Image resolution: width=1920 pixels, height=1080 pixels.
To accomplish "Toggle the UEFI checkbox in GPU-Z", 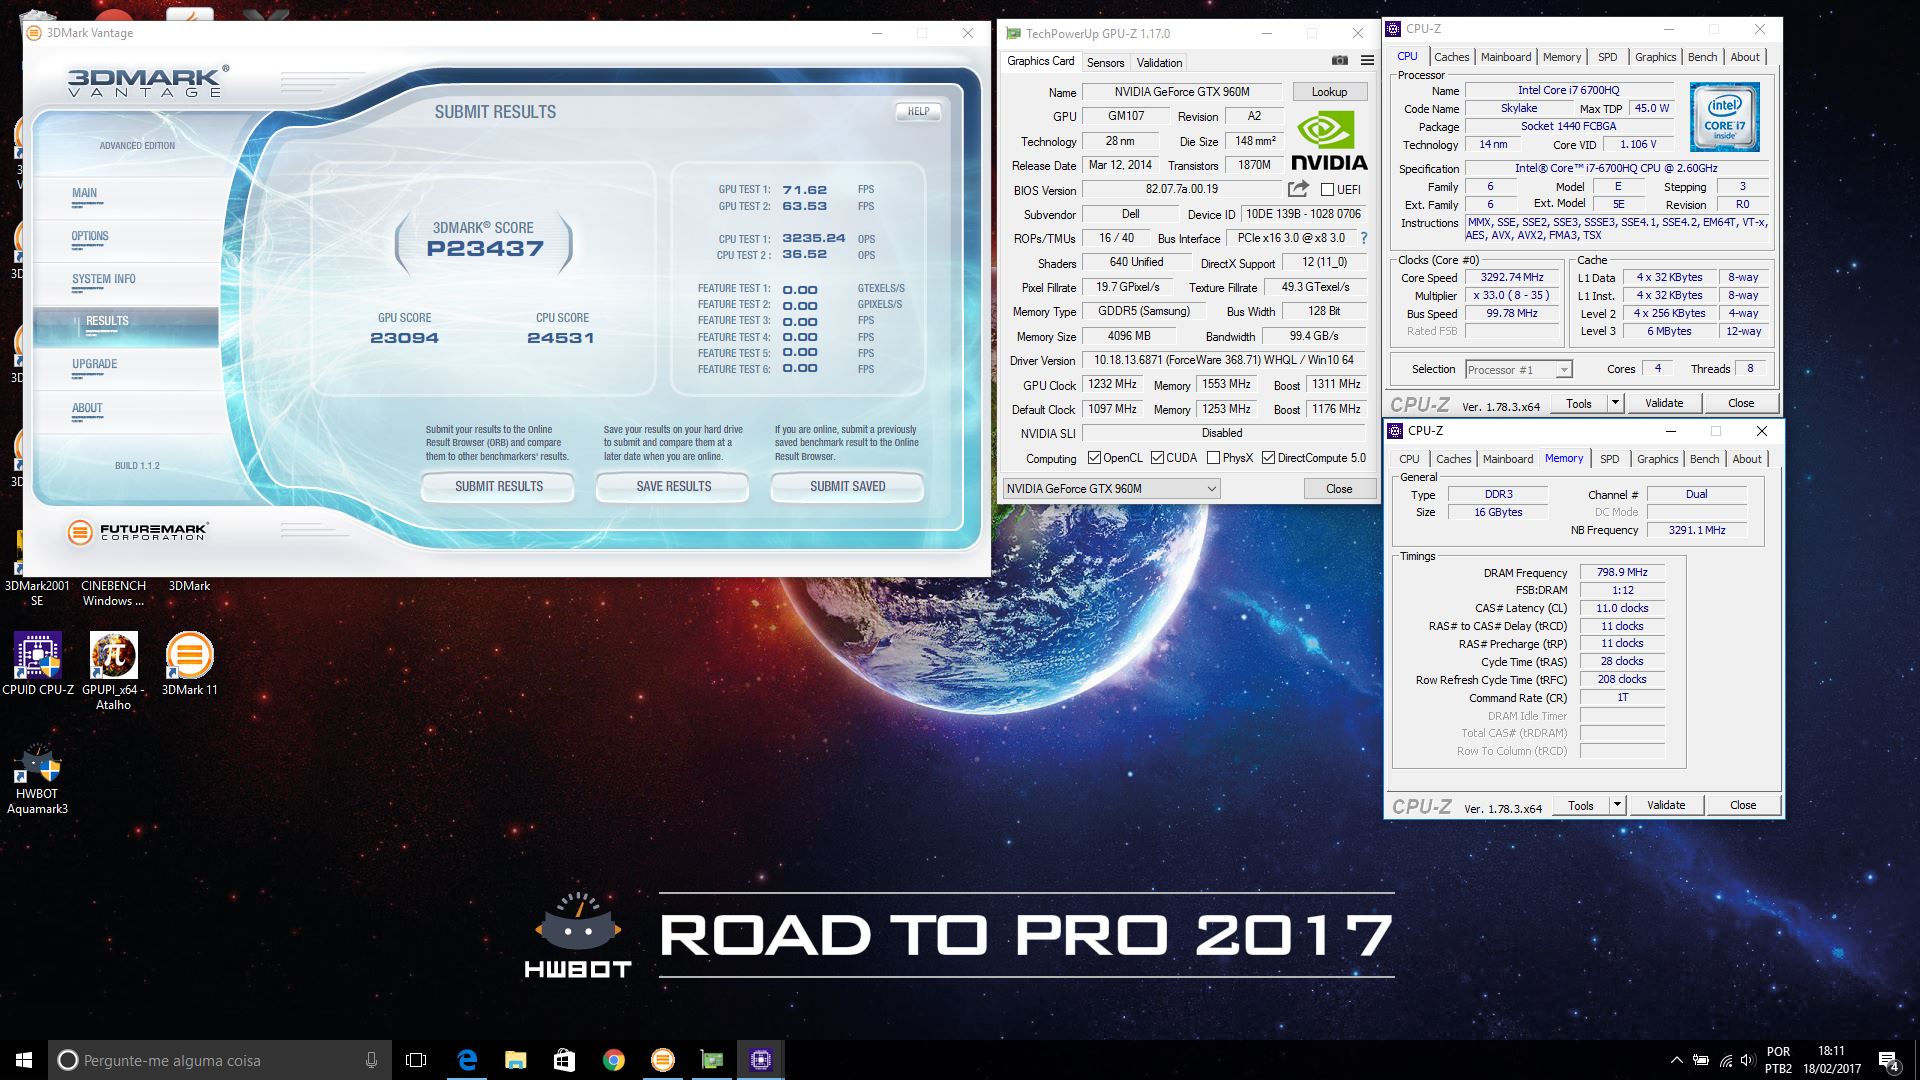I will pyautogui.click(x=1327, y=190).
